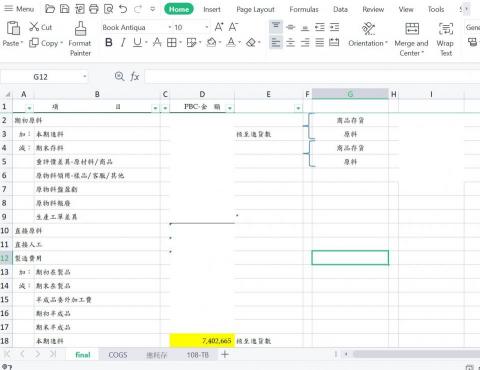
Task: Toggle left text alignment
Action: [x=276, y=43]
